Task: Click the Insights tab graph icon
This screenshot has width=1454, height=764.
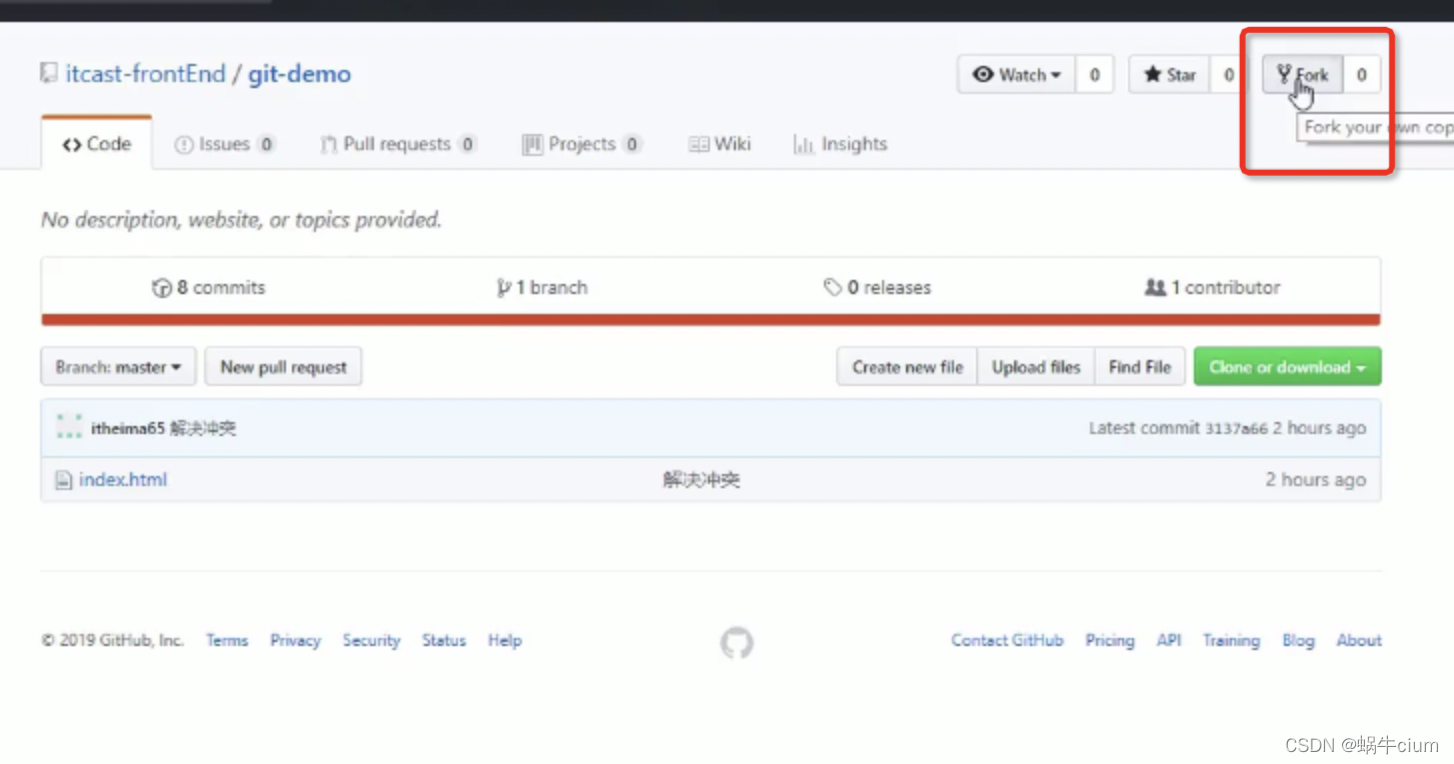Action: [803, 145]
